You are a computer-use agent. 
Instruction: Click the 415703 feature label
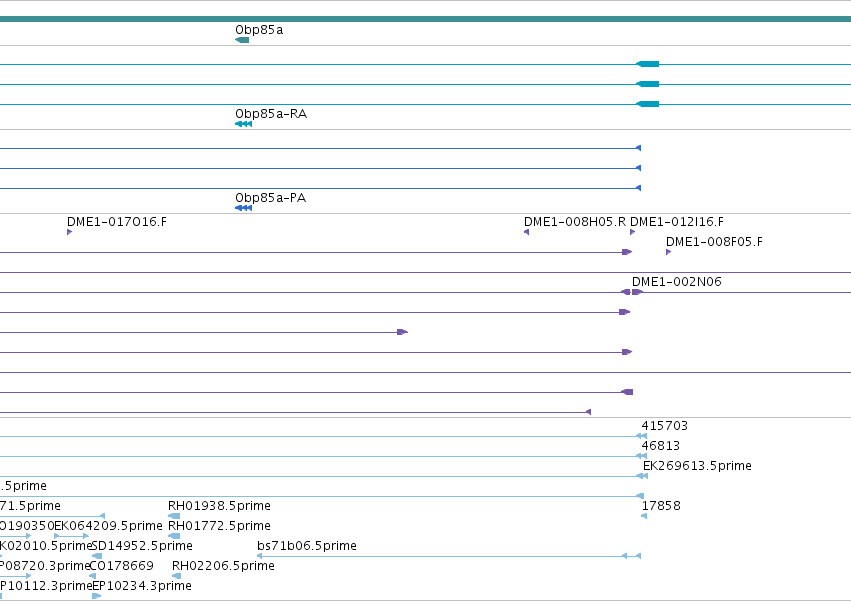[664, 426]
